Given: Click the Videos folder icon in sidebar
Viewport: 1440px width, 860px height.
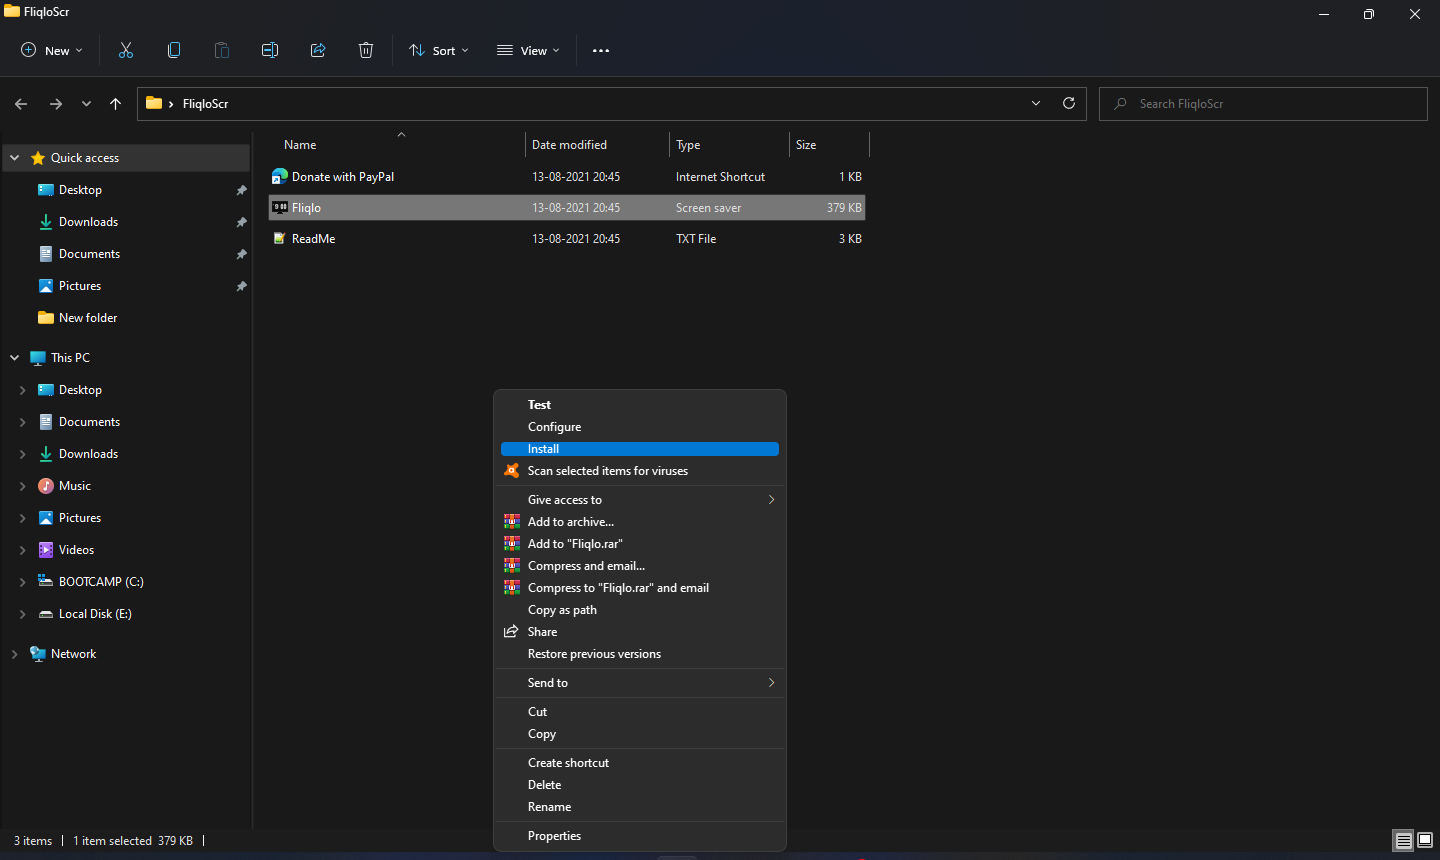Looking at the screenshot, I should (x=46, y=550).
